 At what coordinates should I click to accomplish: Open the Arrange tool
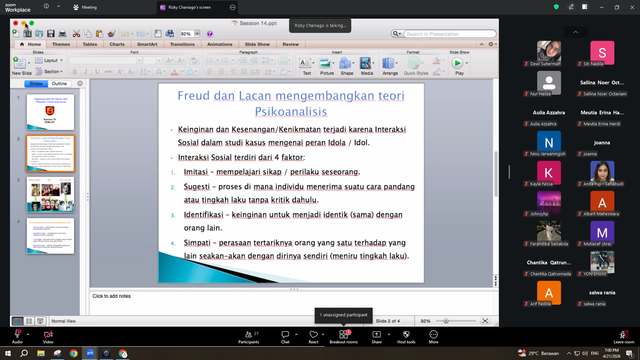[x=388, y=63]
